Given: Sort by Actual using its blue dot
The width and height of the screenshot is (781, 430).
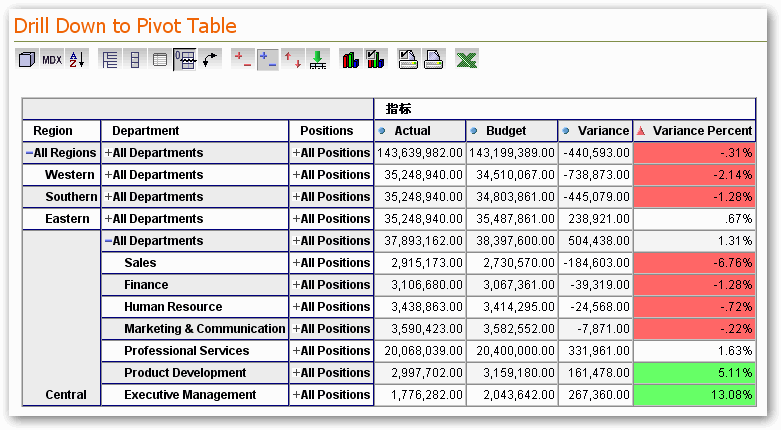Looking at the screenshot, I should [x=382, y=131].
